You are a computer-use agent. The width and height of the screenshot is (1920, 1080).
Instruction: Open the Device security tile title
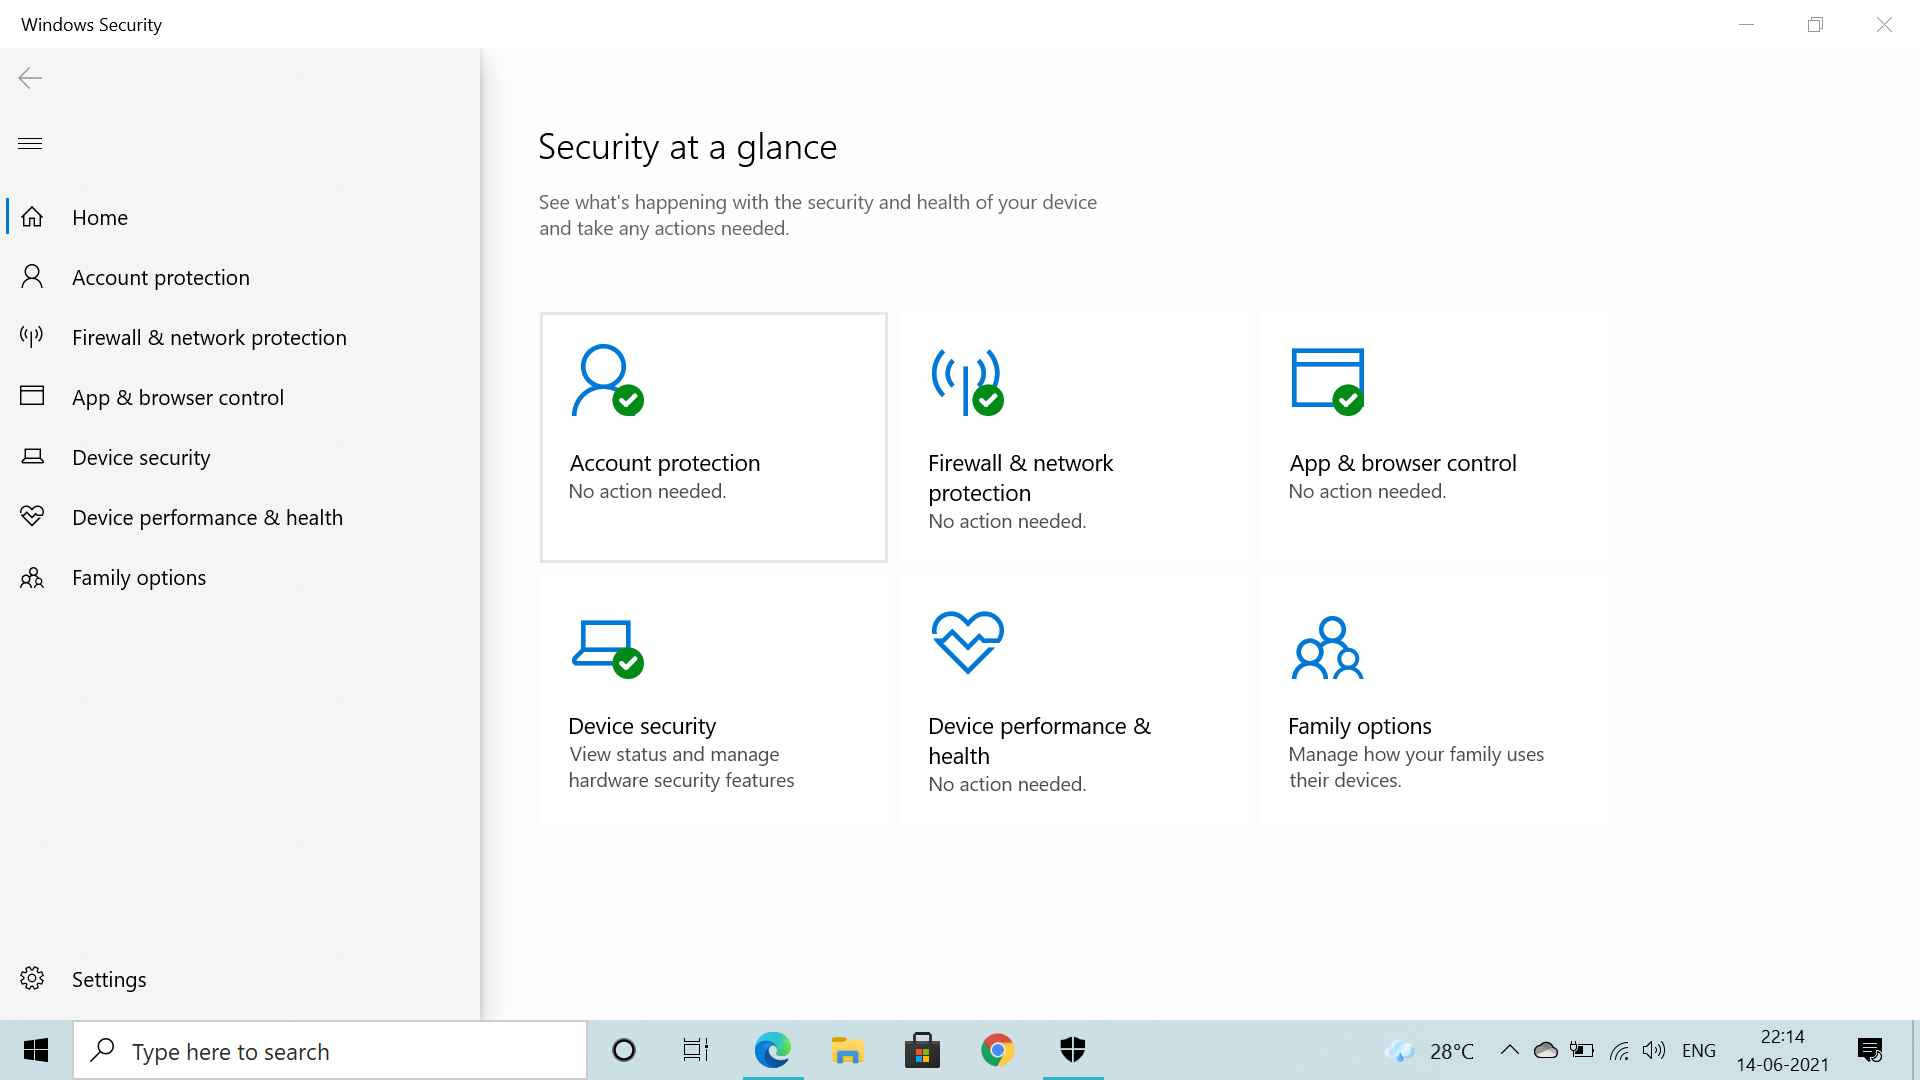pos(642,726)
